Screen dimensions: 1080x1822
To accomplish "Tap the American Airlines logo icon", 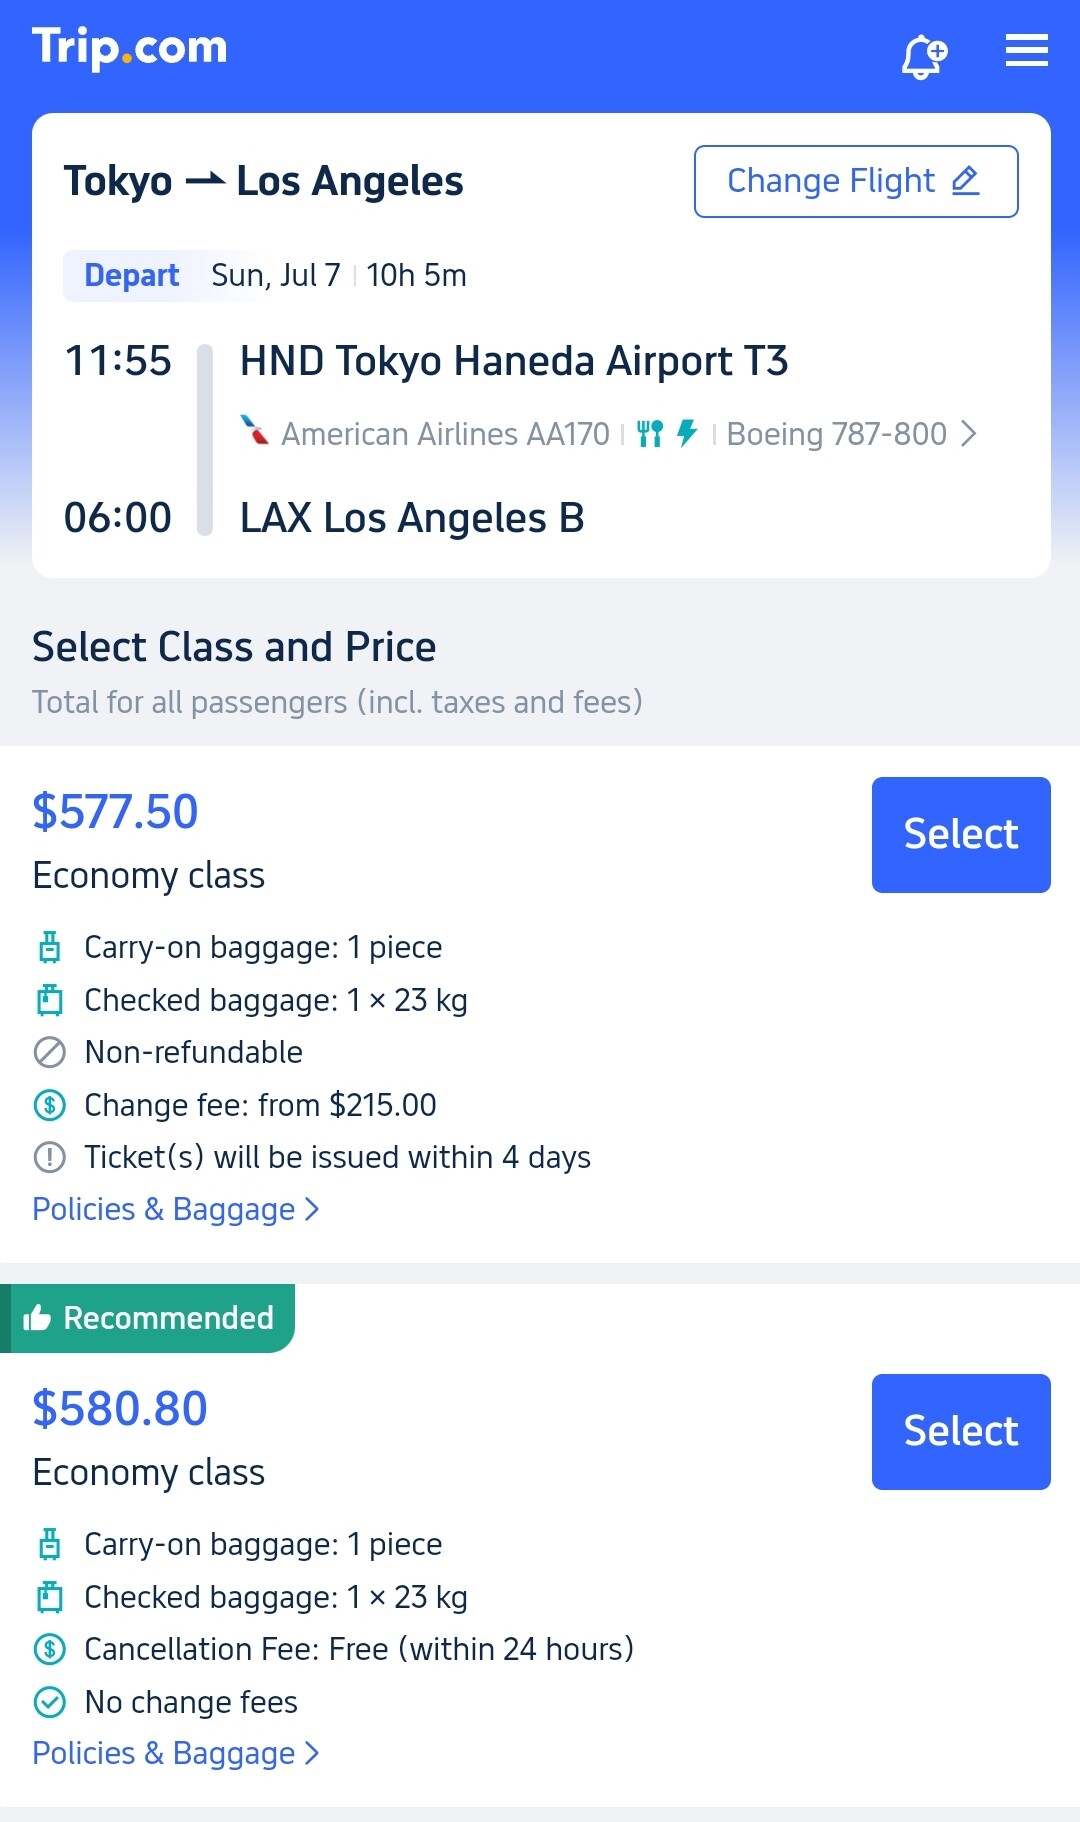I will pos(255,431).
